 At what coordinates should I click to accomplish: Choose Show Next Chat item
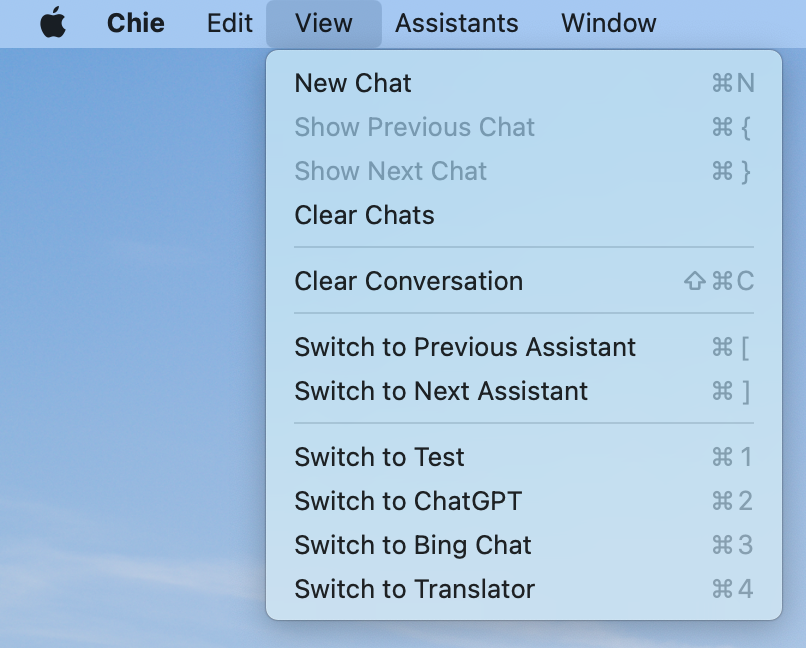[524, 171]
